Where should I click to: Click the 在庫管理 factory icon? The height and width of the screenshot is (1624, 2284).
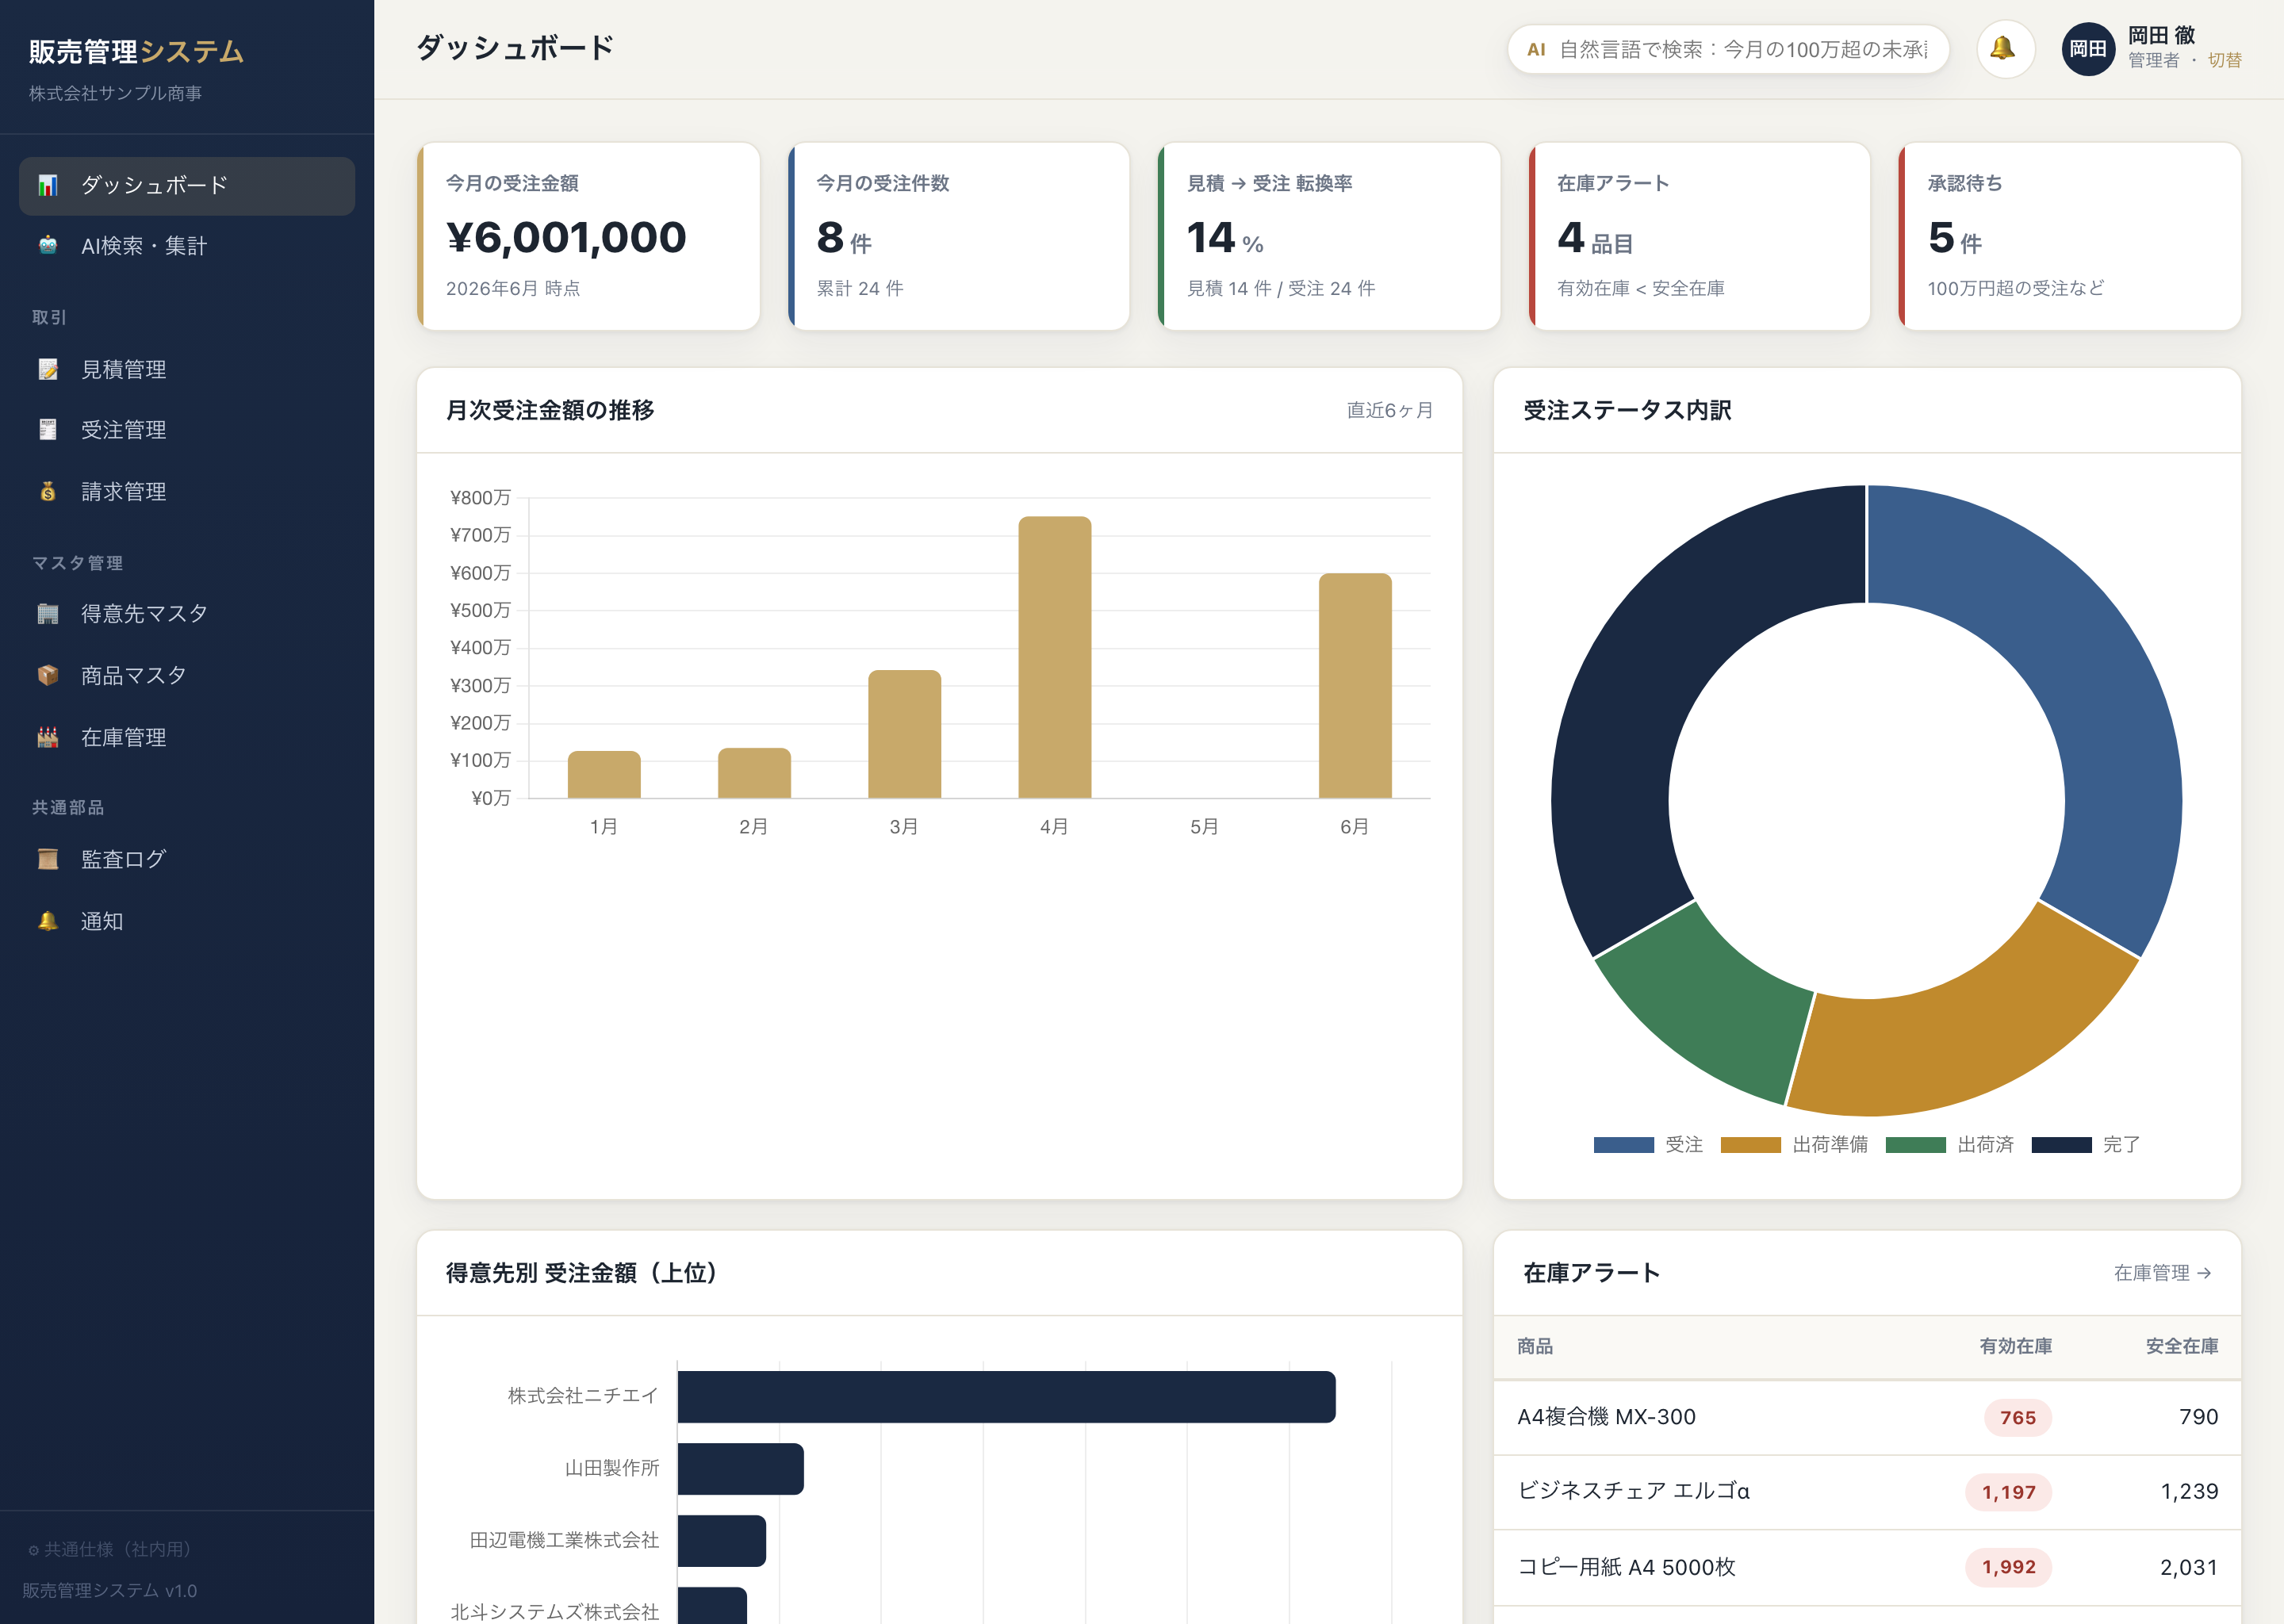(47, 737)
